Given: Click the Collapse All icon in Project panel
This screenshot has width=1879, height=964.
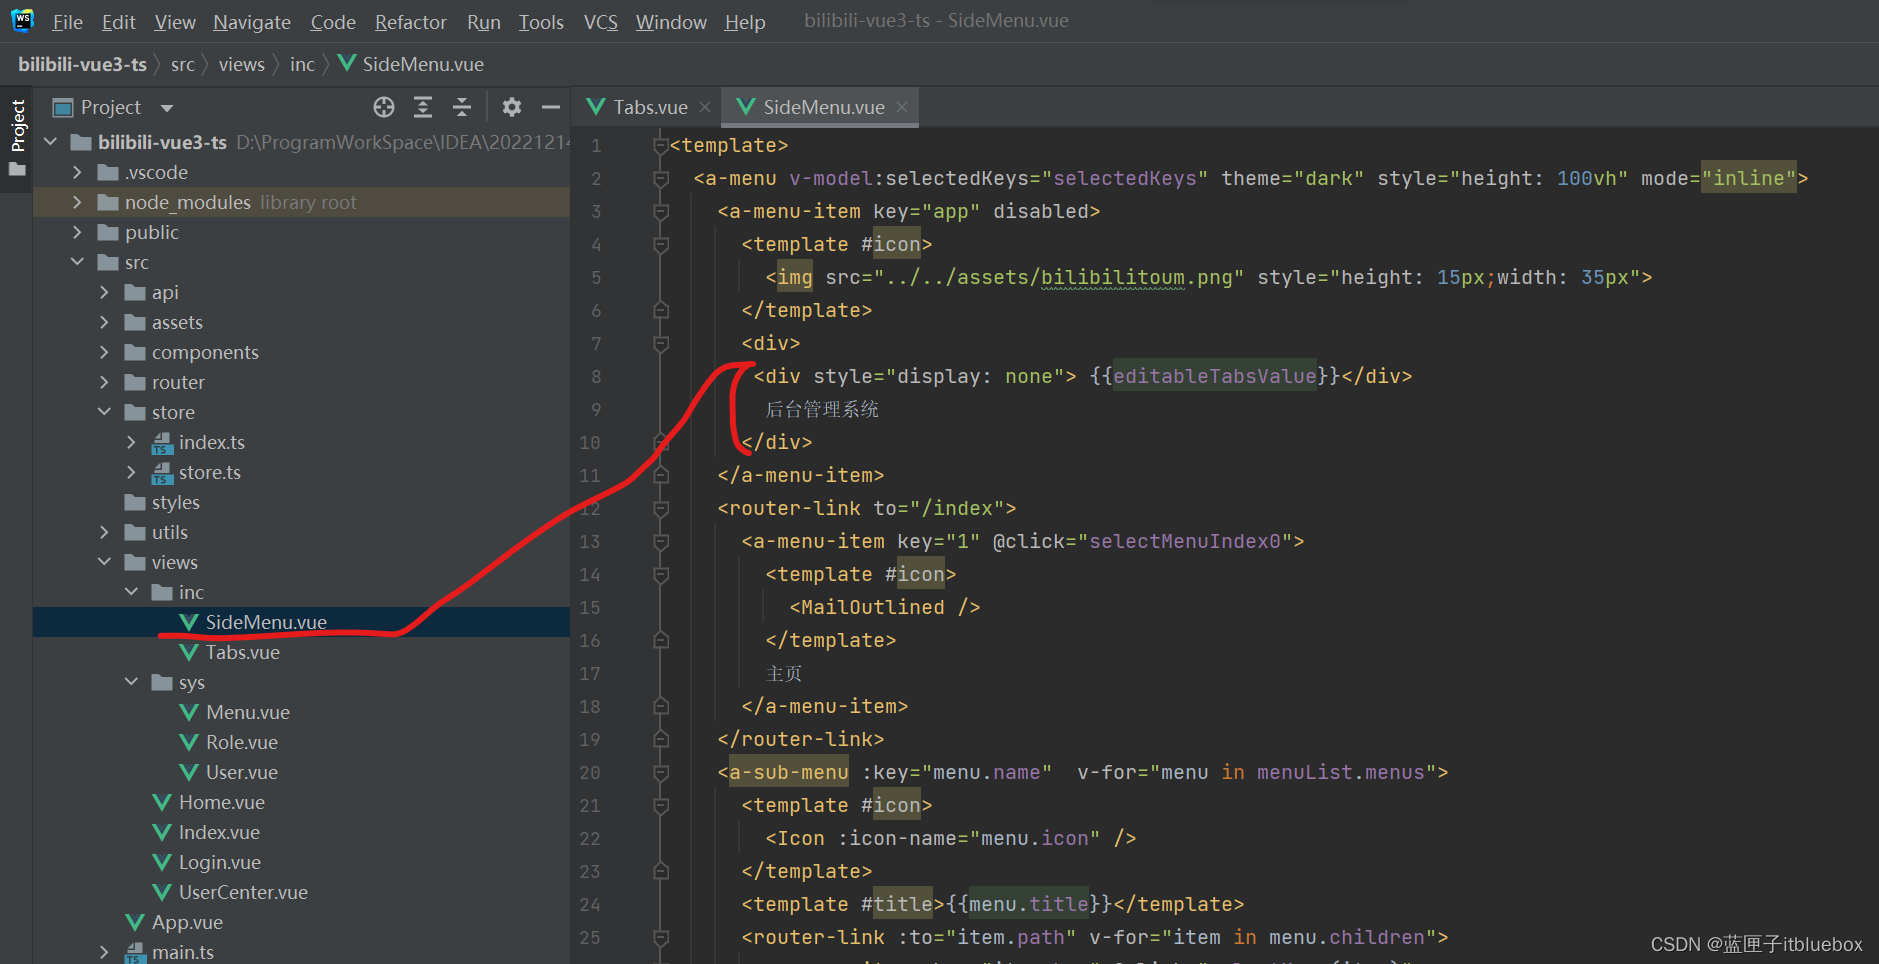Looking at the screenshot, I should pos(462,107).
